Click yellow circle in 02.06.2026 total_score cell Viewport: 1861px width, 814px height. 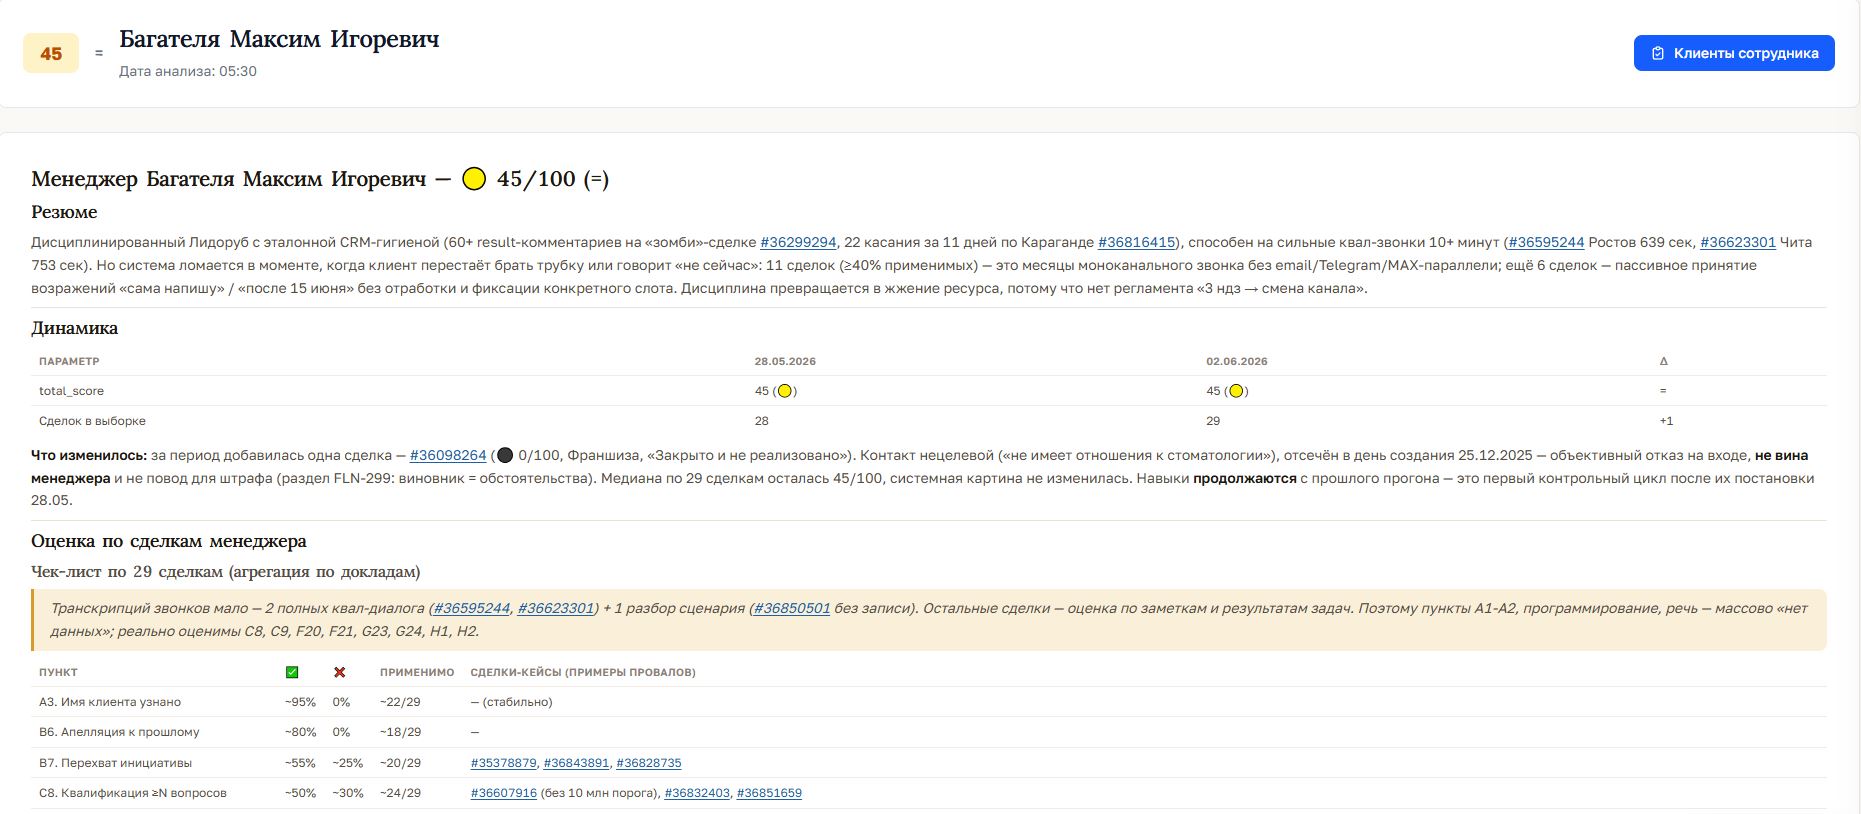point(1236,391)
